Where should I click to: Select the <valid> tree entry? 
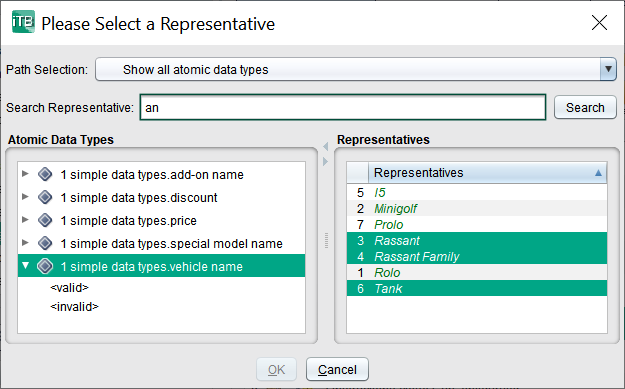[x=69, y=288]
